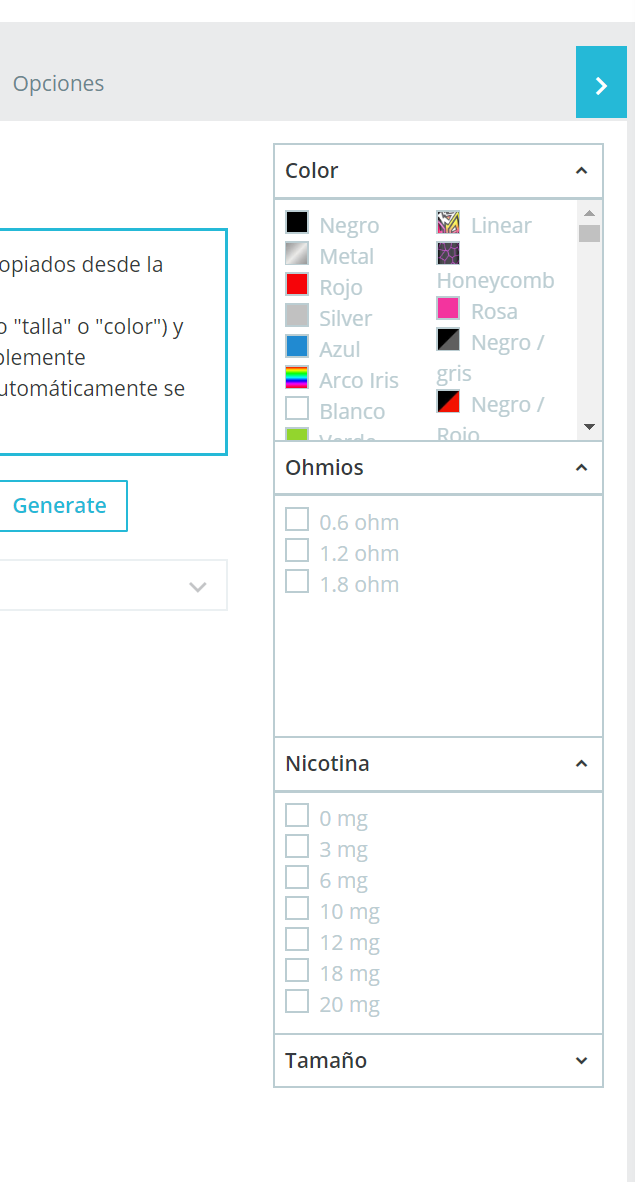Toggle the 20 mg nicotine checkbox

pos(297,1002)
